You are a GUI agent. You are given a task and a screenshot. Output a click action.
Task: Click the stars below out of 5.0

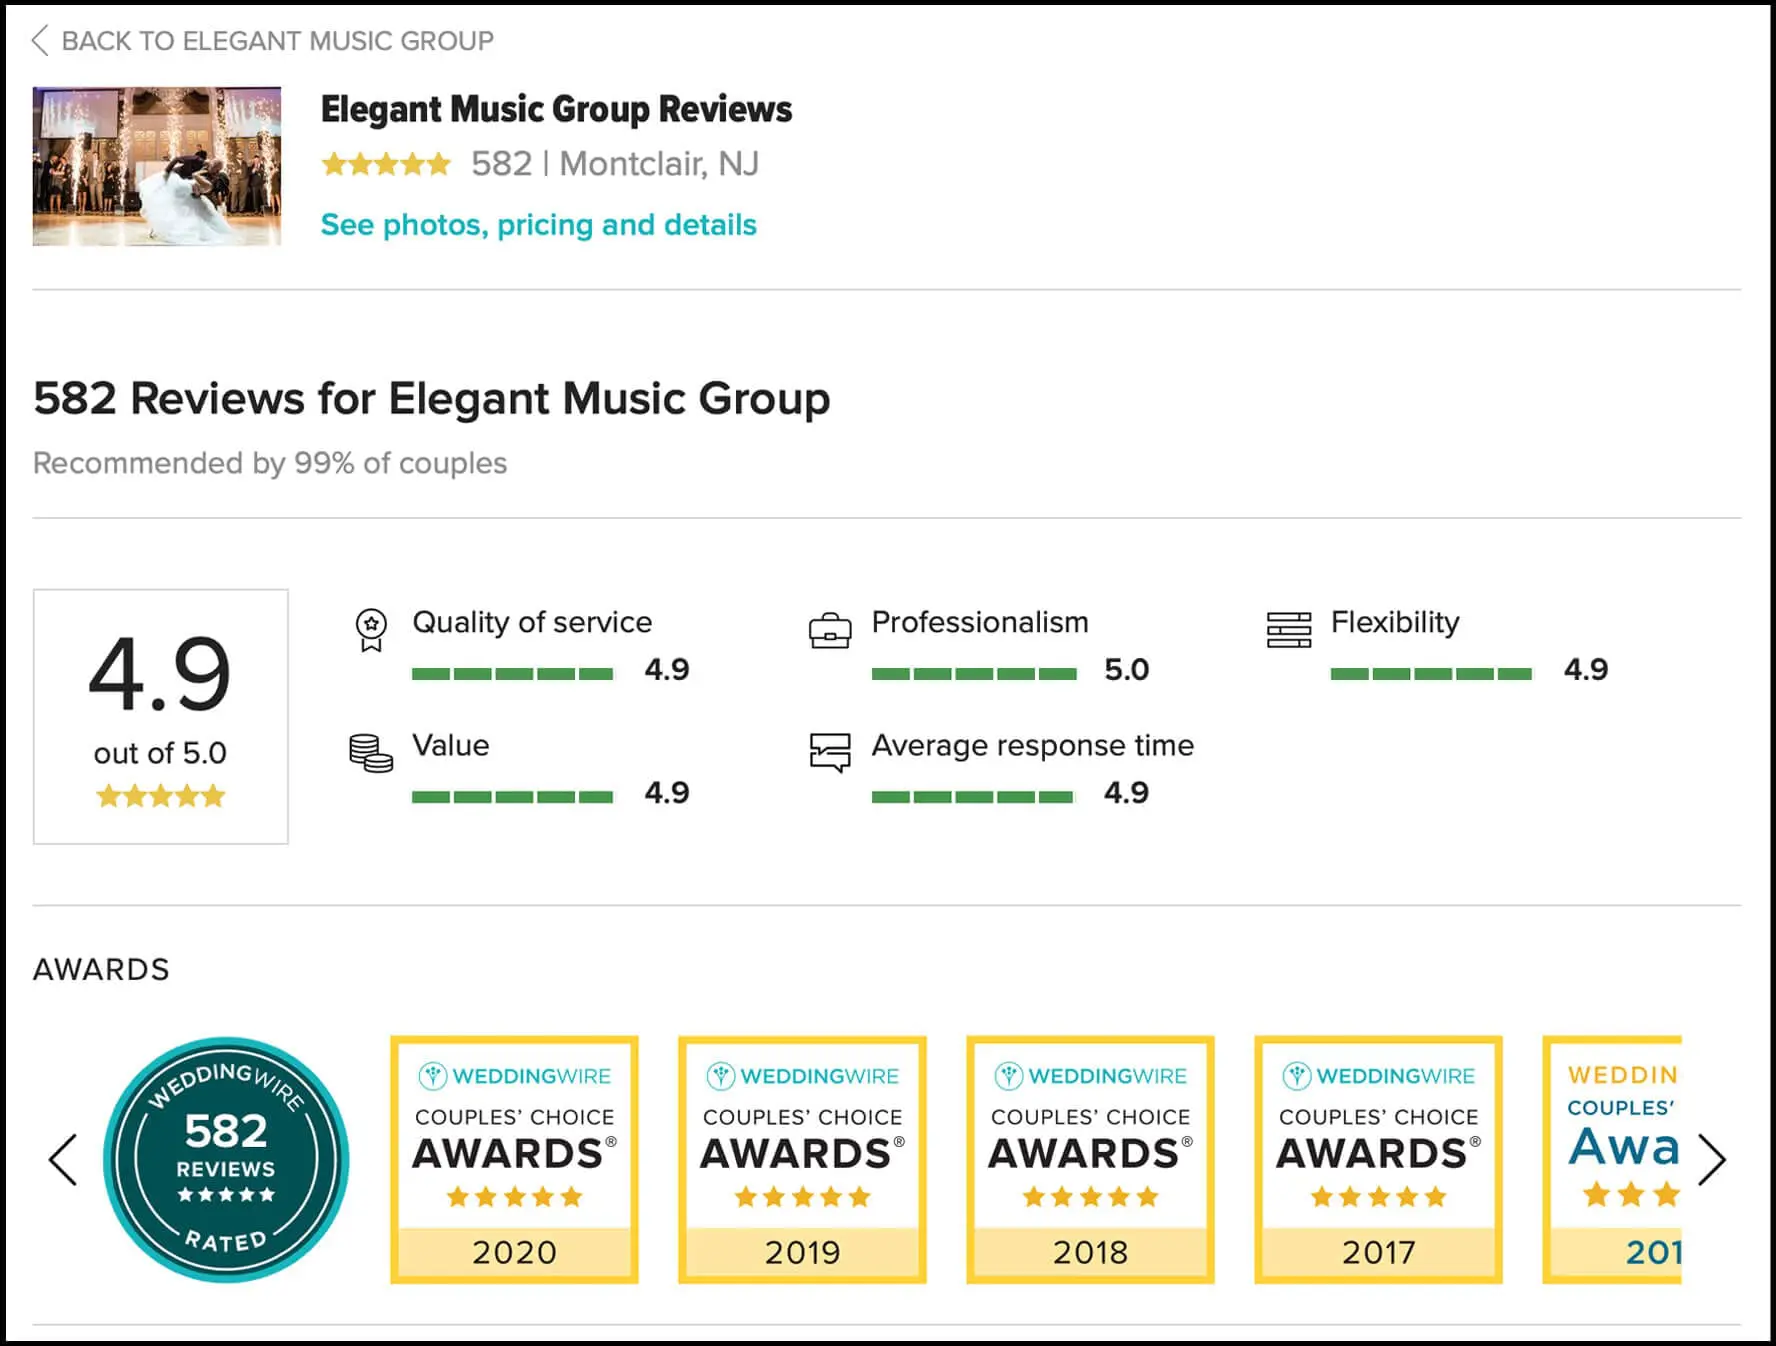tap(160, 796)
